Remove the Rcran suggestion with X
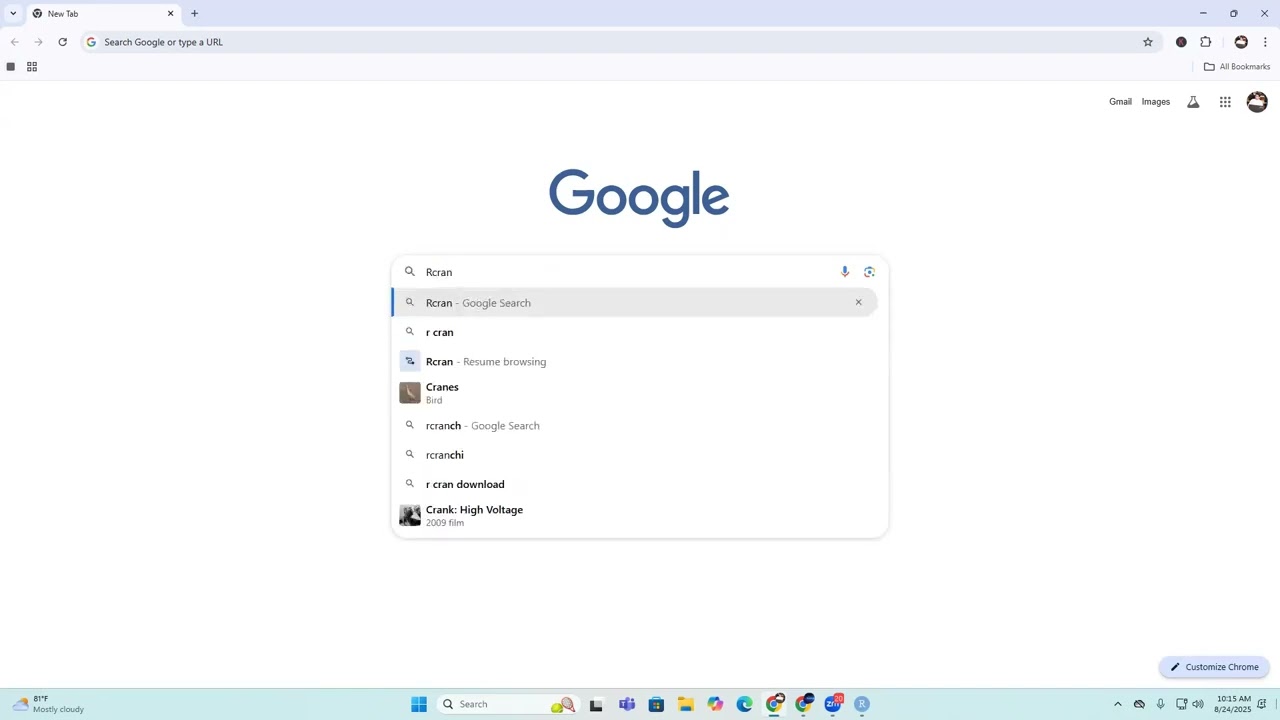The height and width of the screenshot is (720, 1280). tap(858, 302)
